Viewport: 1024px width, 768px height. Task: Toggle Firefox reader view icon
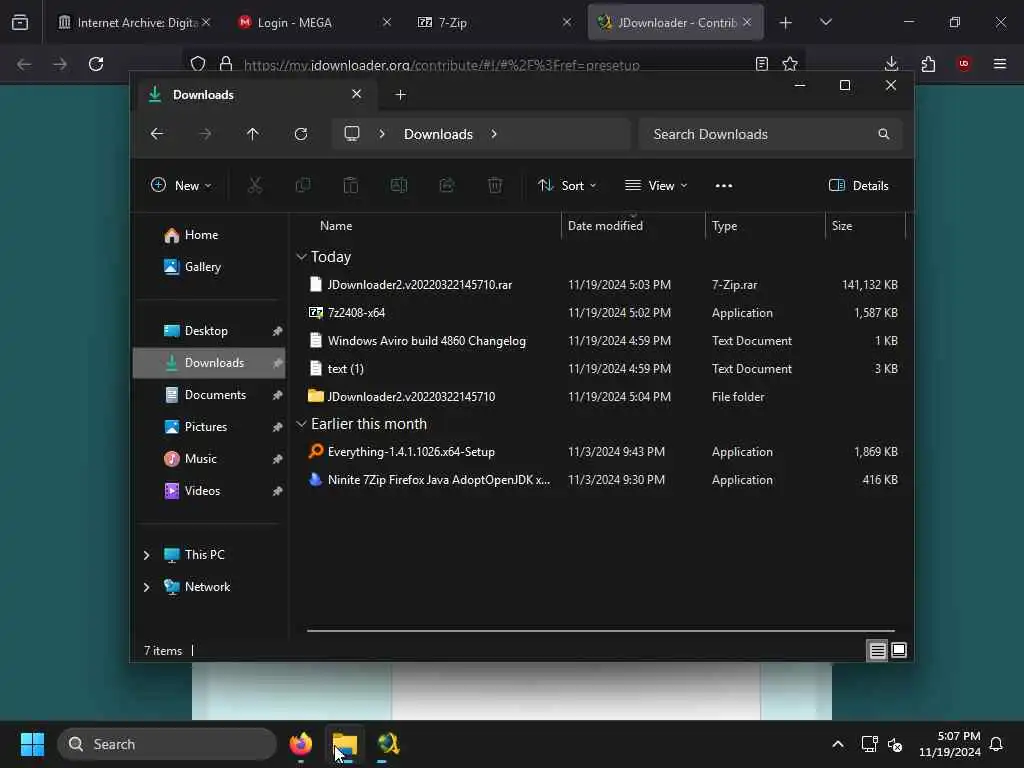[761, 64]
